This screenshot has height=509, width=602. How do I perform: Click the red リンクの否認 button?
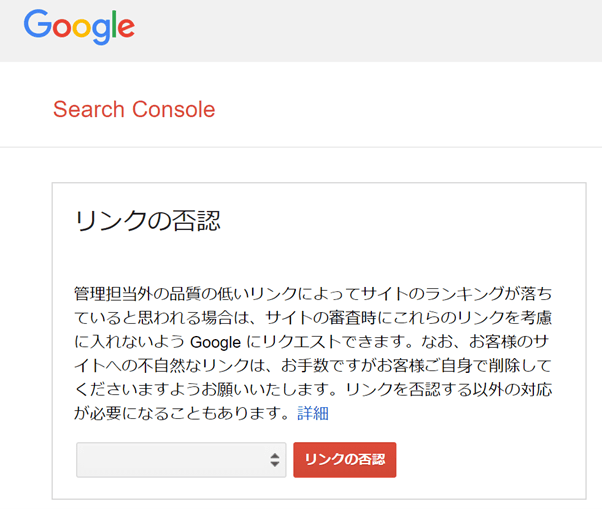click(344, 460)
